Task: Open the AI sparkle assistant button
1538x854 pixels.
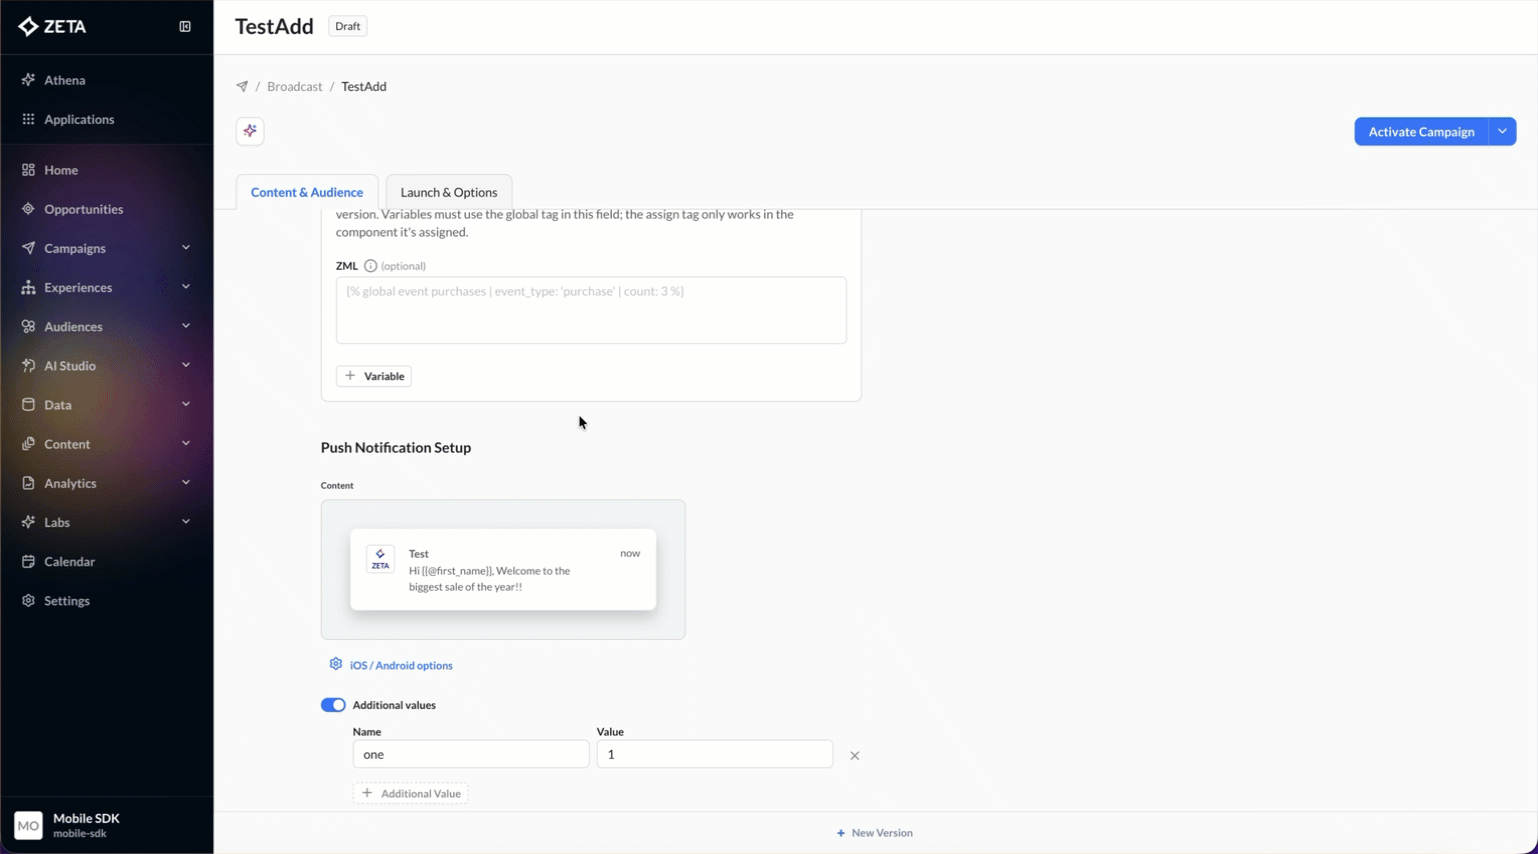Action: (250, 131)
